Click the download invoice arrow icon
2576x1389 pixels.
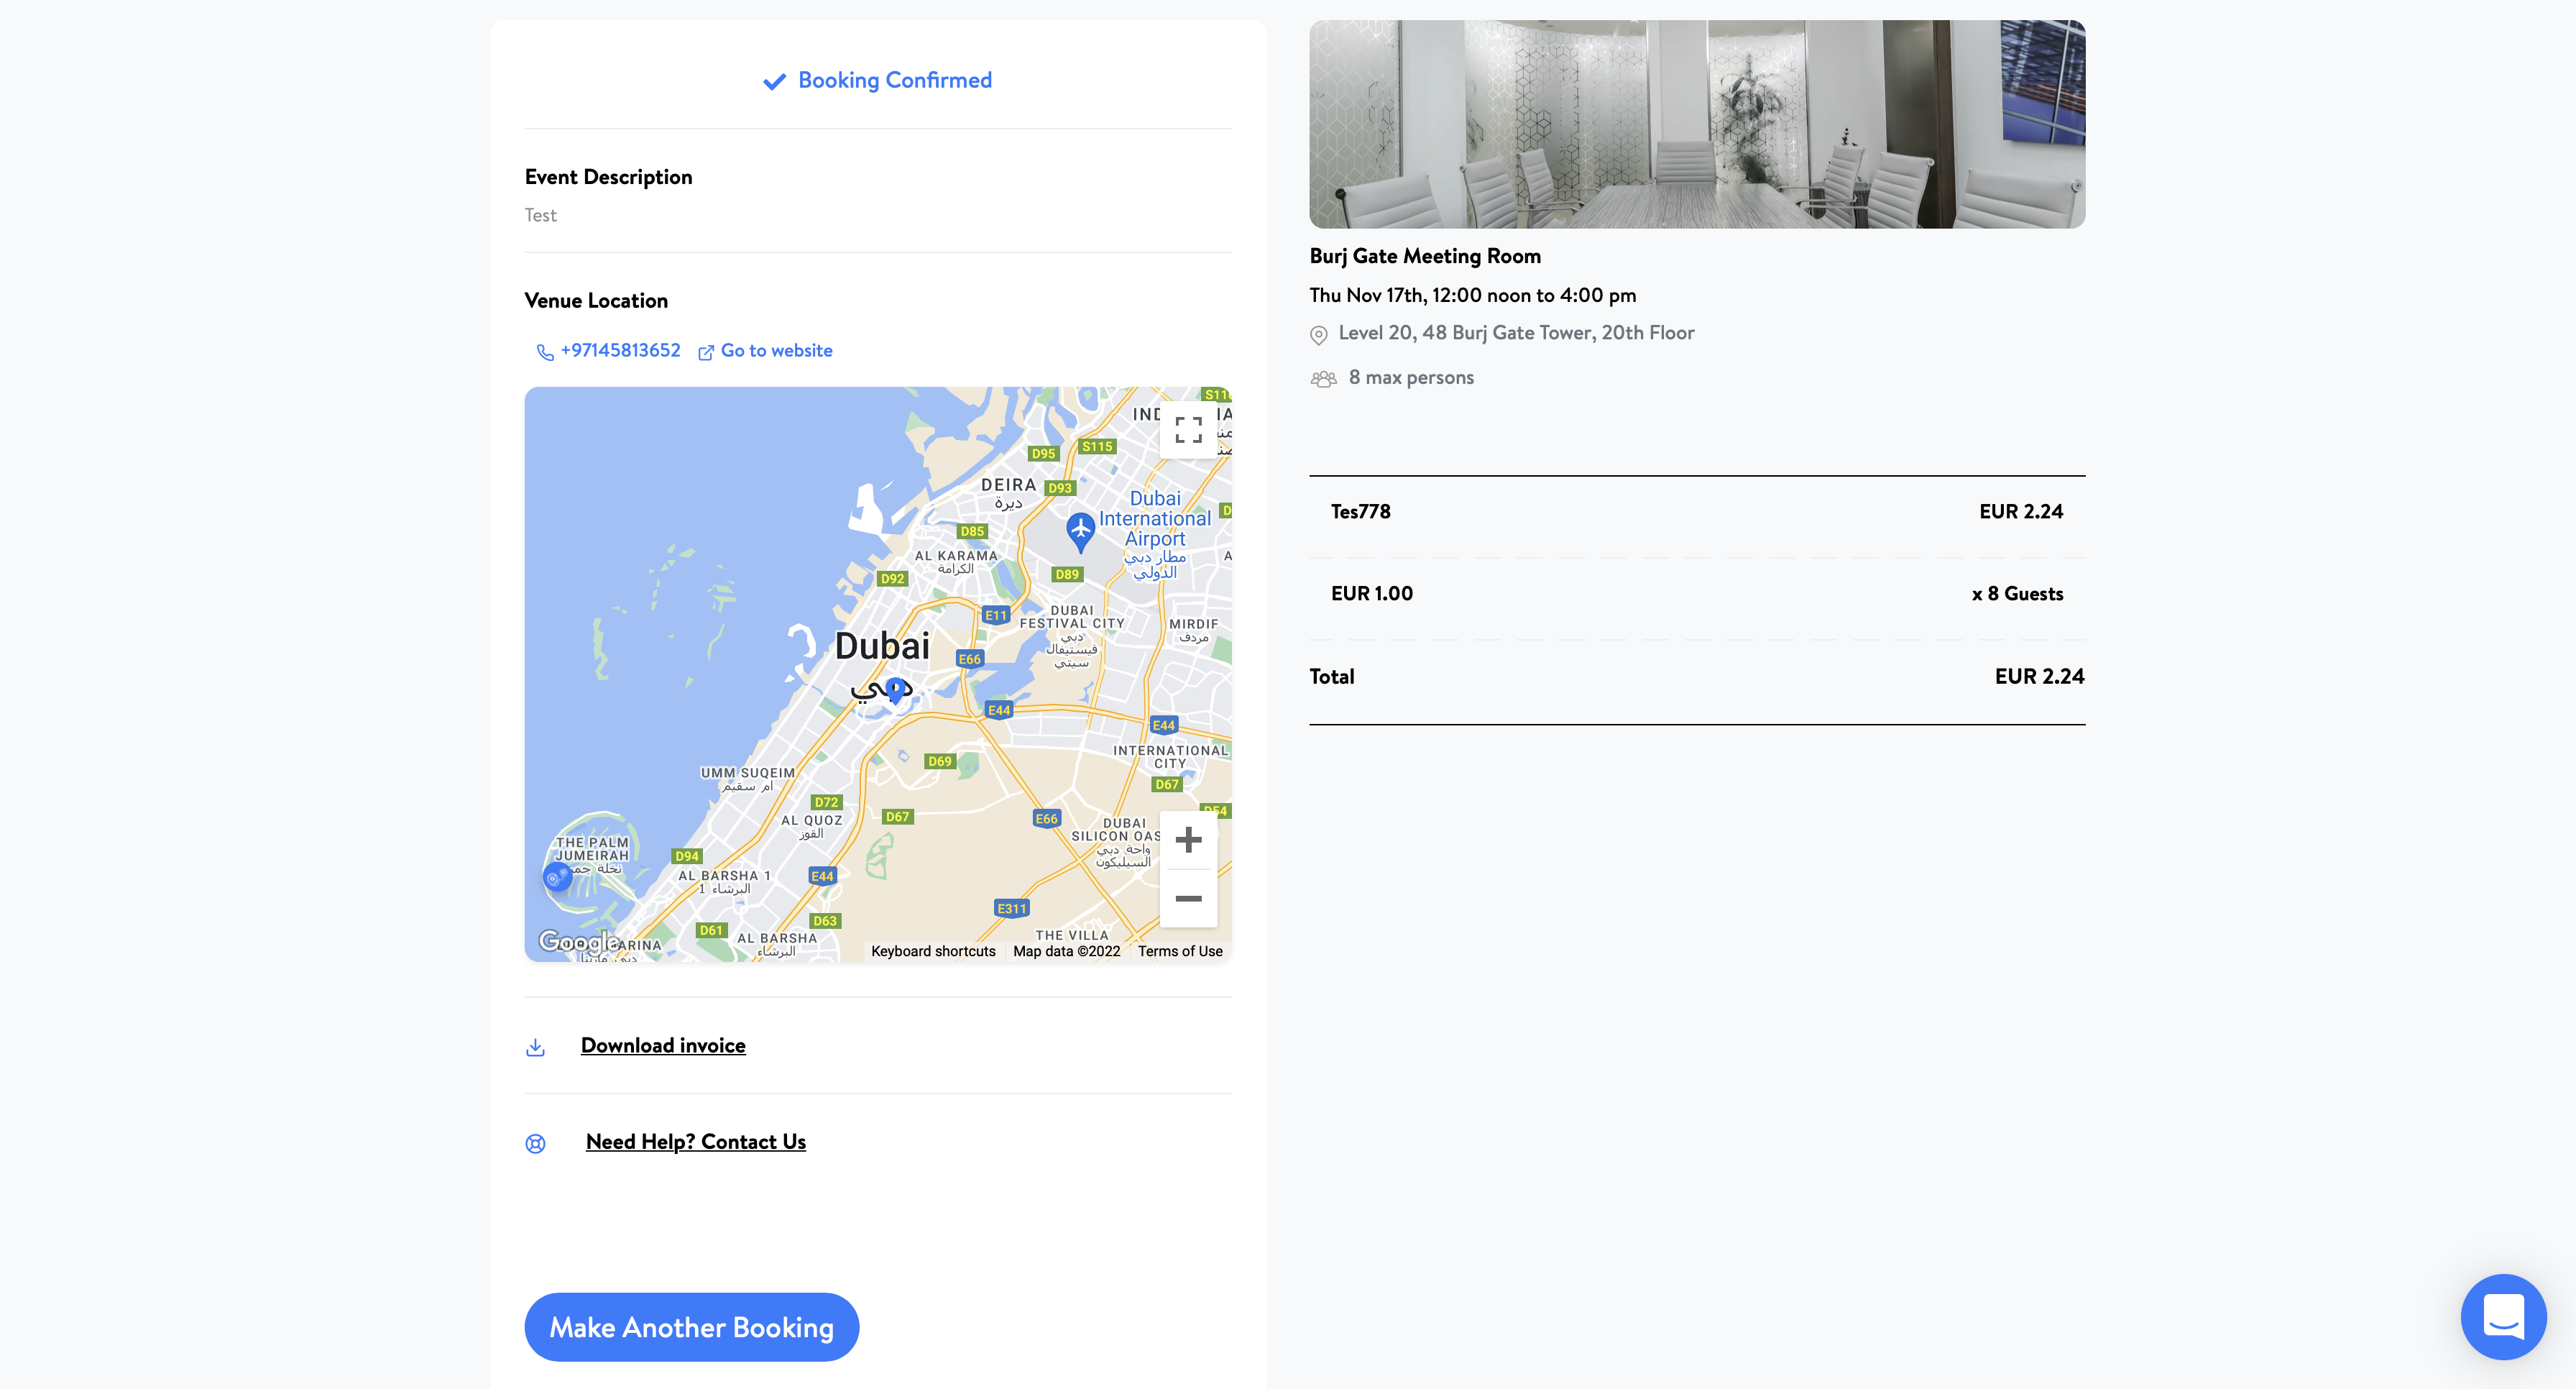click(x=535, y=1047)
